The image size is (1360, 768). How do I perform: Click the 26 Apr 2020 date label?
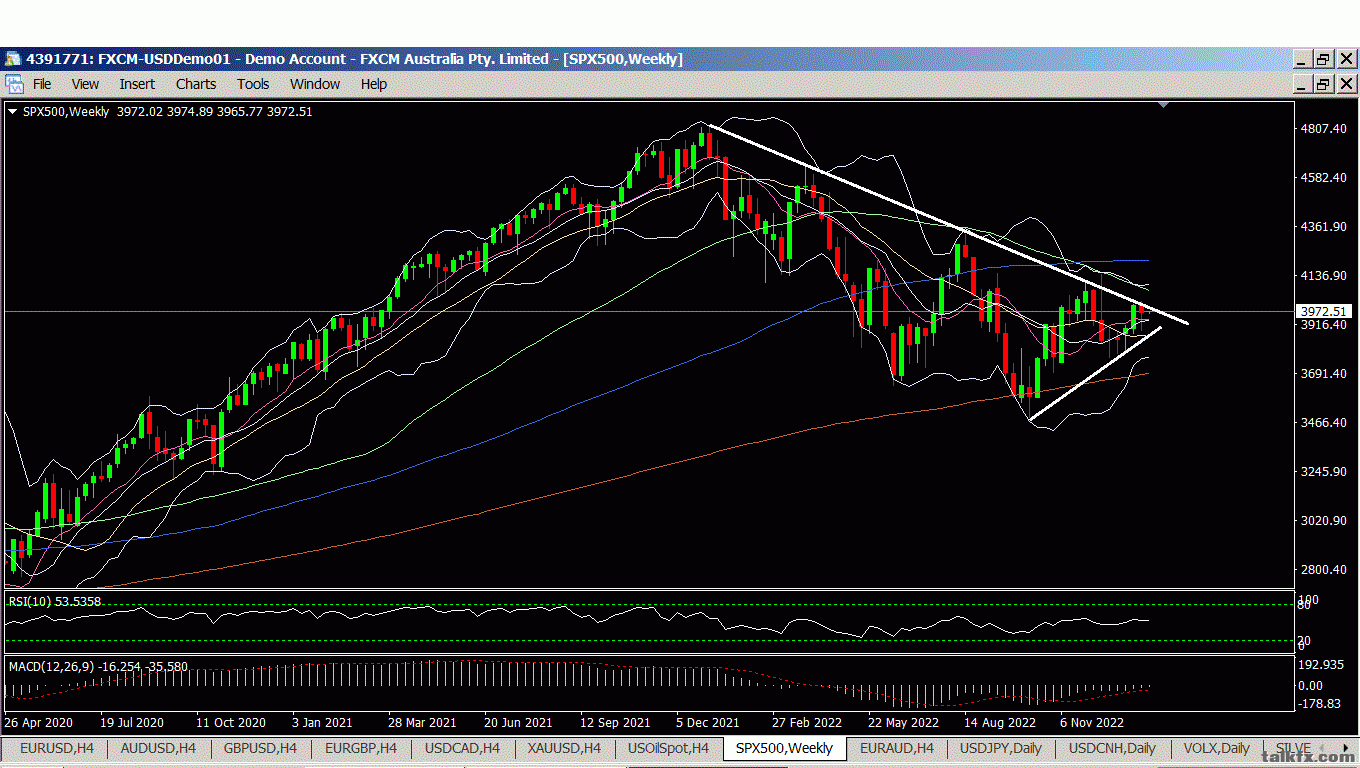pos(39,722)
